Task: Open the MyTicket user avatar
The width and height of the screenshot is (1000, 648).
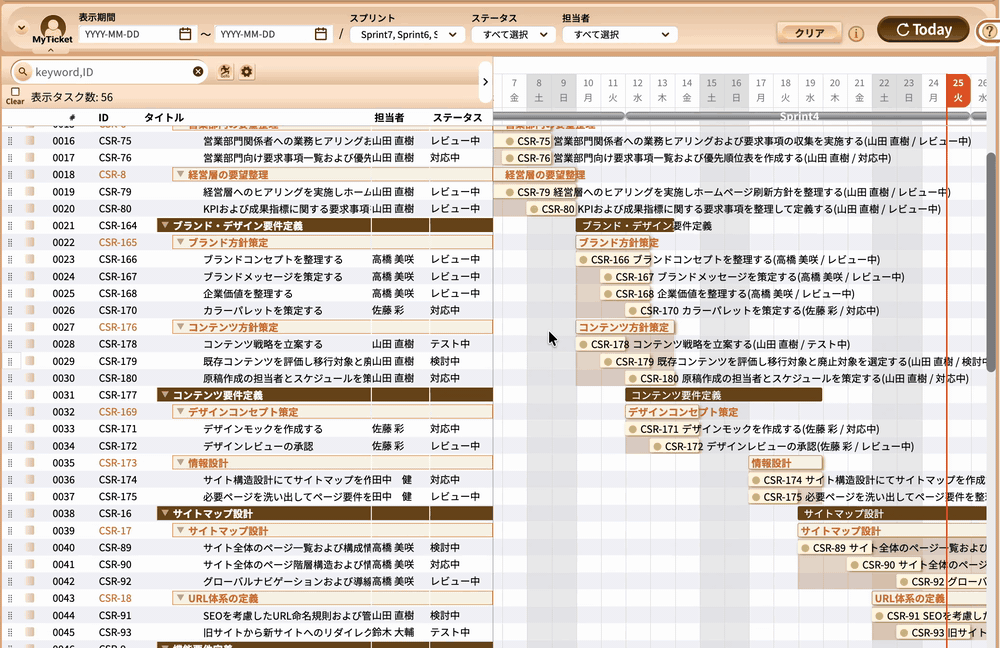Action: 52,27
